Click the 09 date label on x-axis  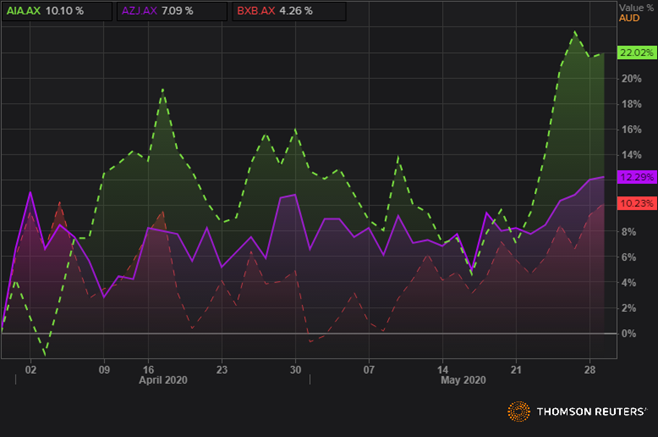(104, 370)
